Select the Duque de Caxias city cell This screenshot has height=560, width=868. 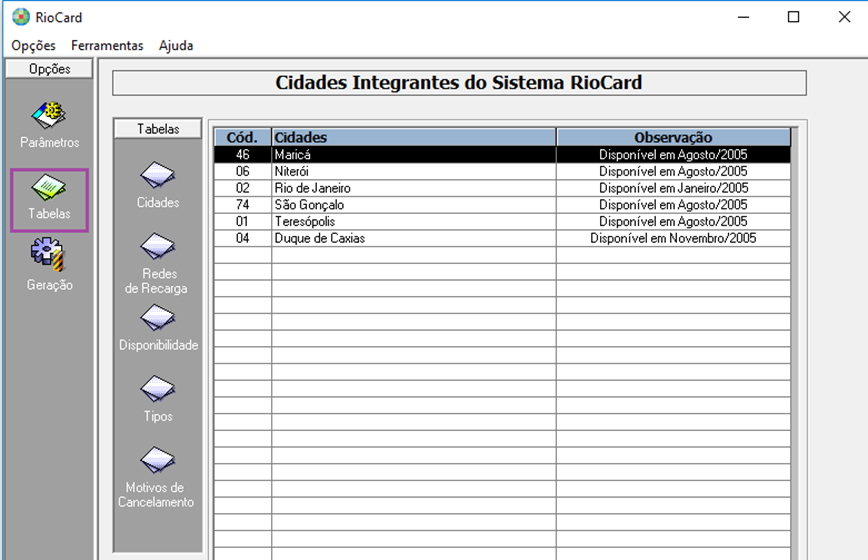coord(414,238)
